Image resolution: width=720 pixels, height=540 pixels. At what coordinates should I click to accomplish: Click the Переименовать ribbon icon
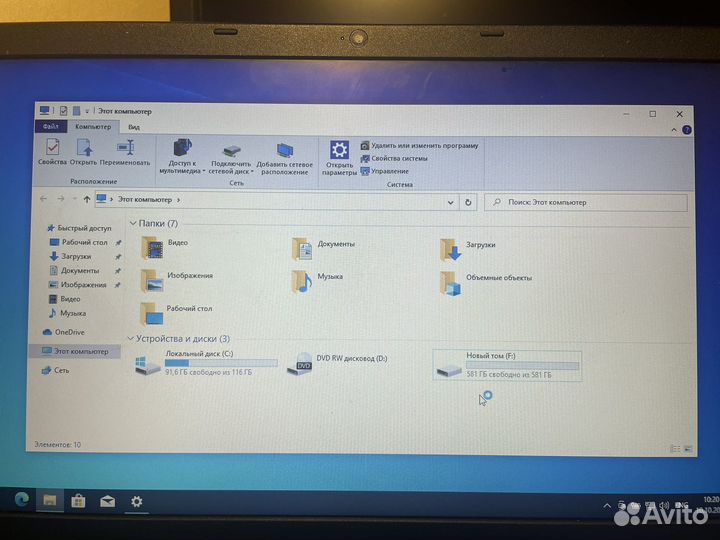pyautogui.click(x=125, y=152)
